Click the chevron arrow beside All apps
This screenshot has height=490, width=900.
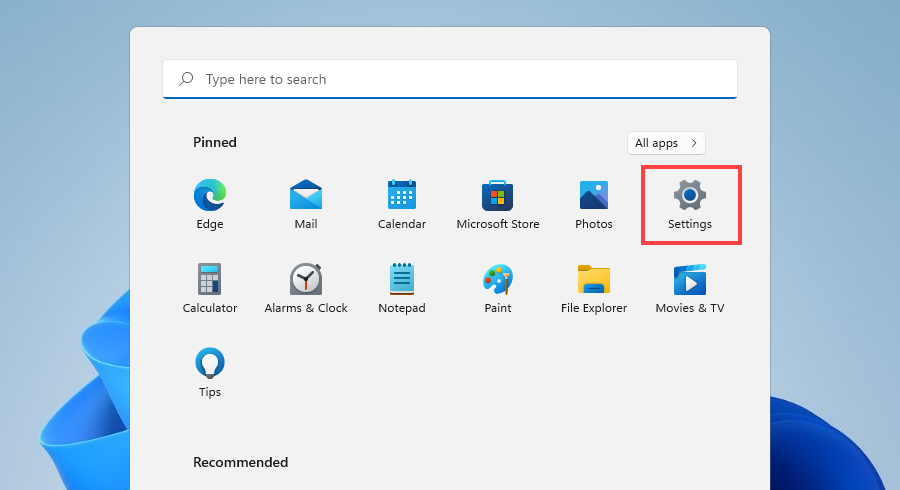[694, 143]
